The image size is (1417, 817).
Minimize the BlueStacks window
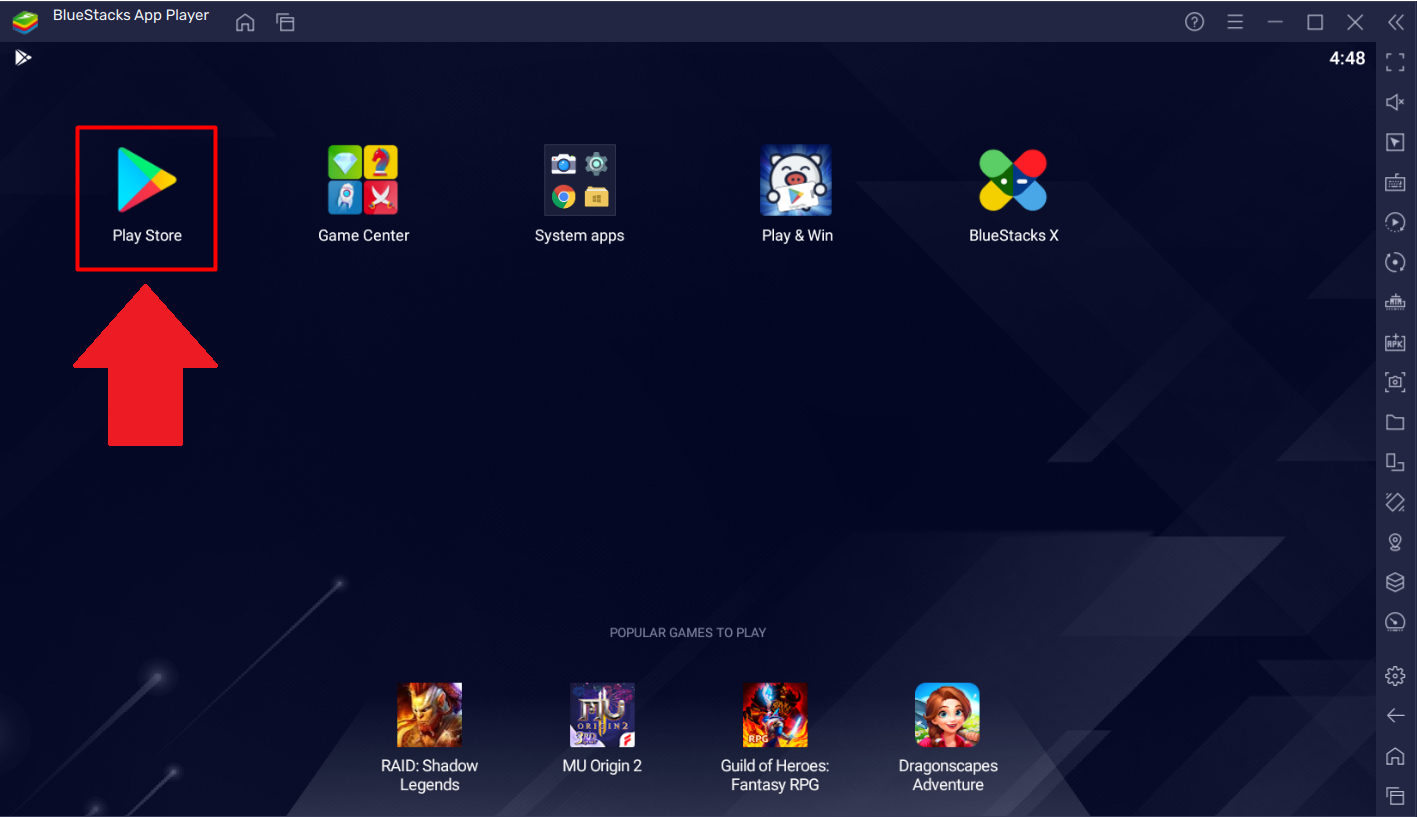pos(1275,22)
